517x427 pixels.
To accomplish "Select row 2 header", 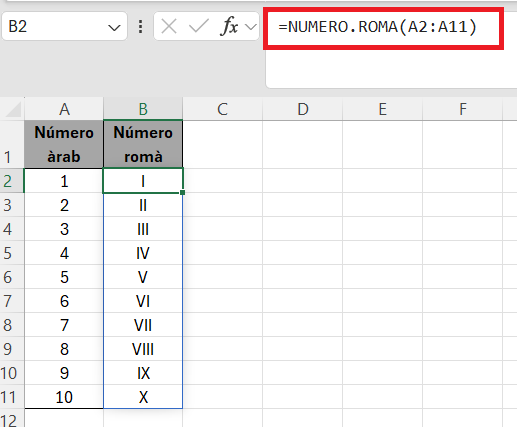I will tap(12, 181).
